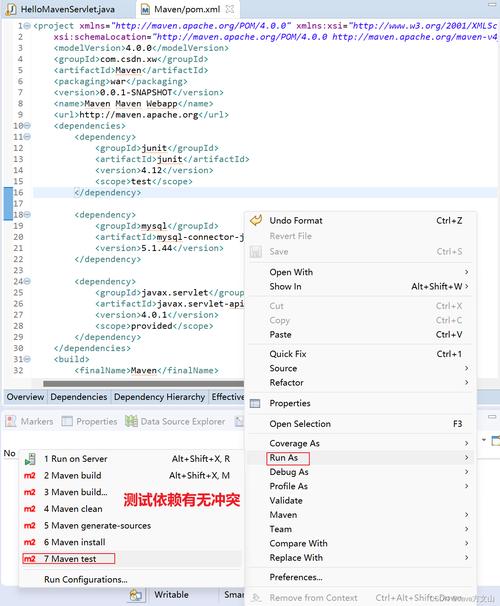Select 1 Run on Server
The image size is (500, 606).
[131, 459]
